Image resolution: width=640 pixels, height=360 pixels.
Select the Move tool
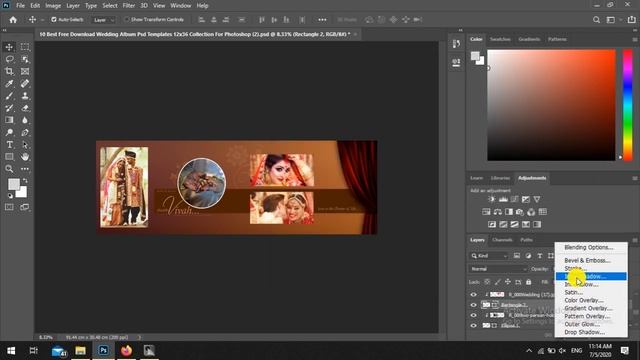coord(9,47)
